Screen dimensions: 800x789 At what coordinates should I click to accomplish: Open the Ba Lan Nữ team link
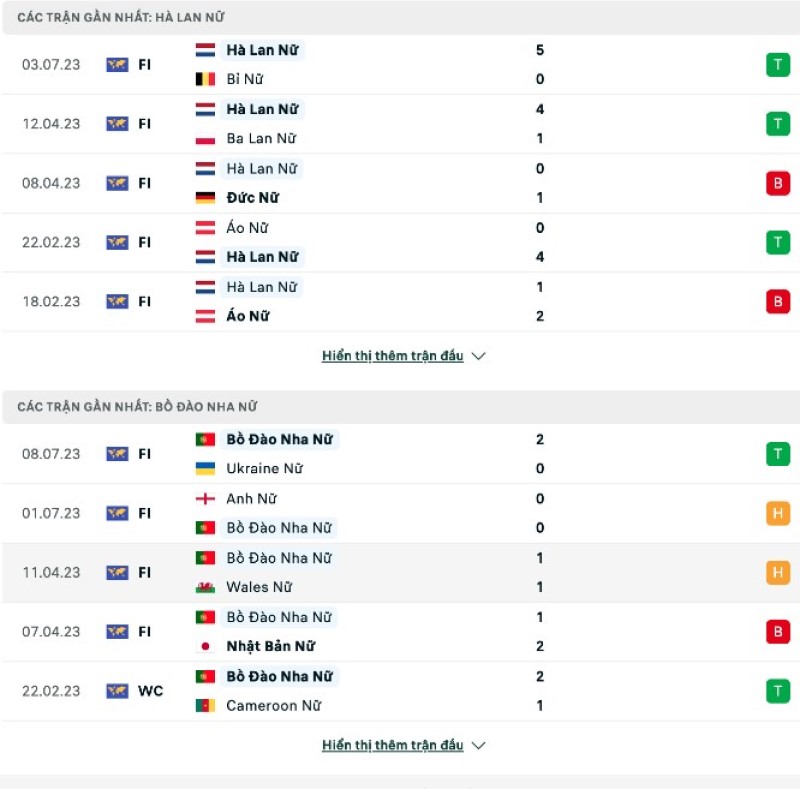click(x=261, y=139)
